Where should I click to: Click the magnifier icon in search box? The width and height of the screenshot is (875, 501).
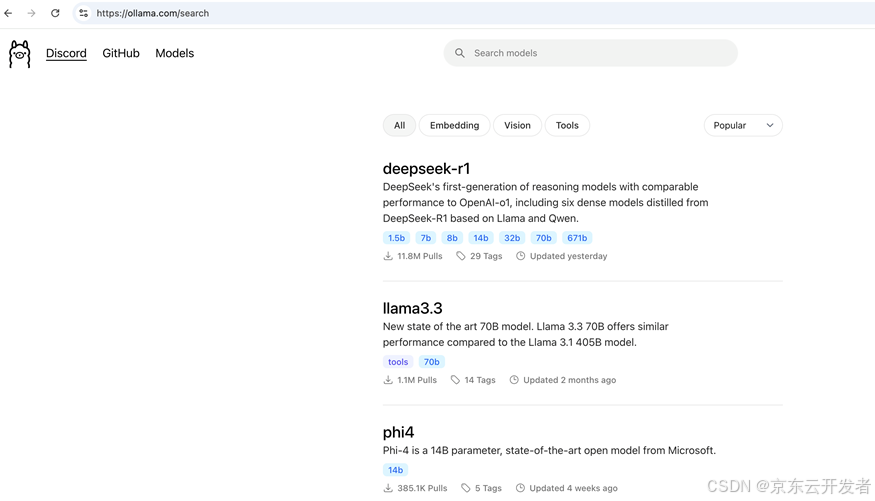(x=460, y=53)
